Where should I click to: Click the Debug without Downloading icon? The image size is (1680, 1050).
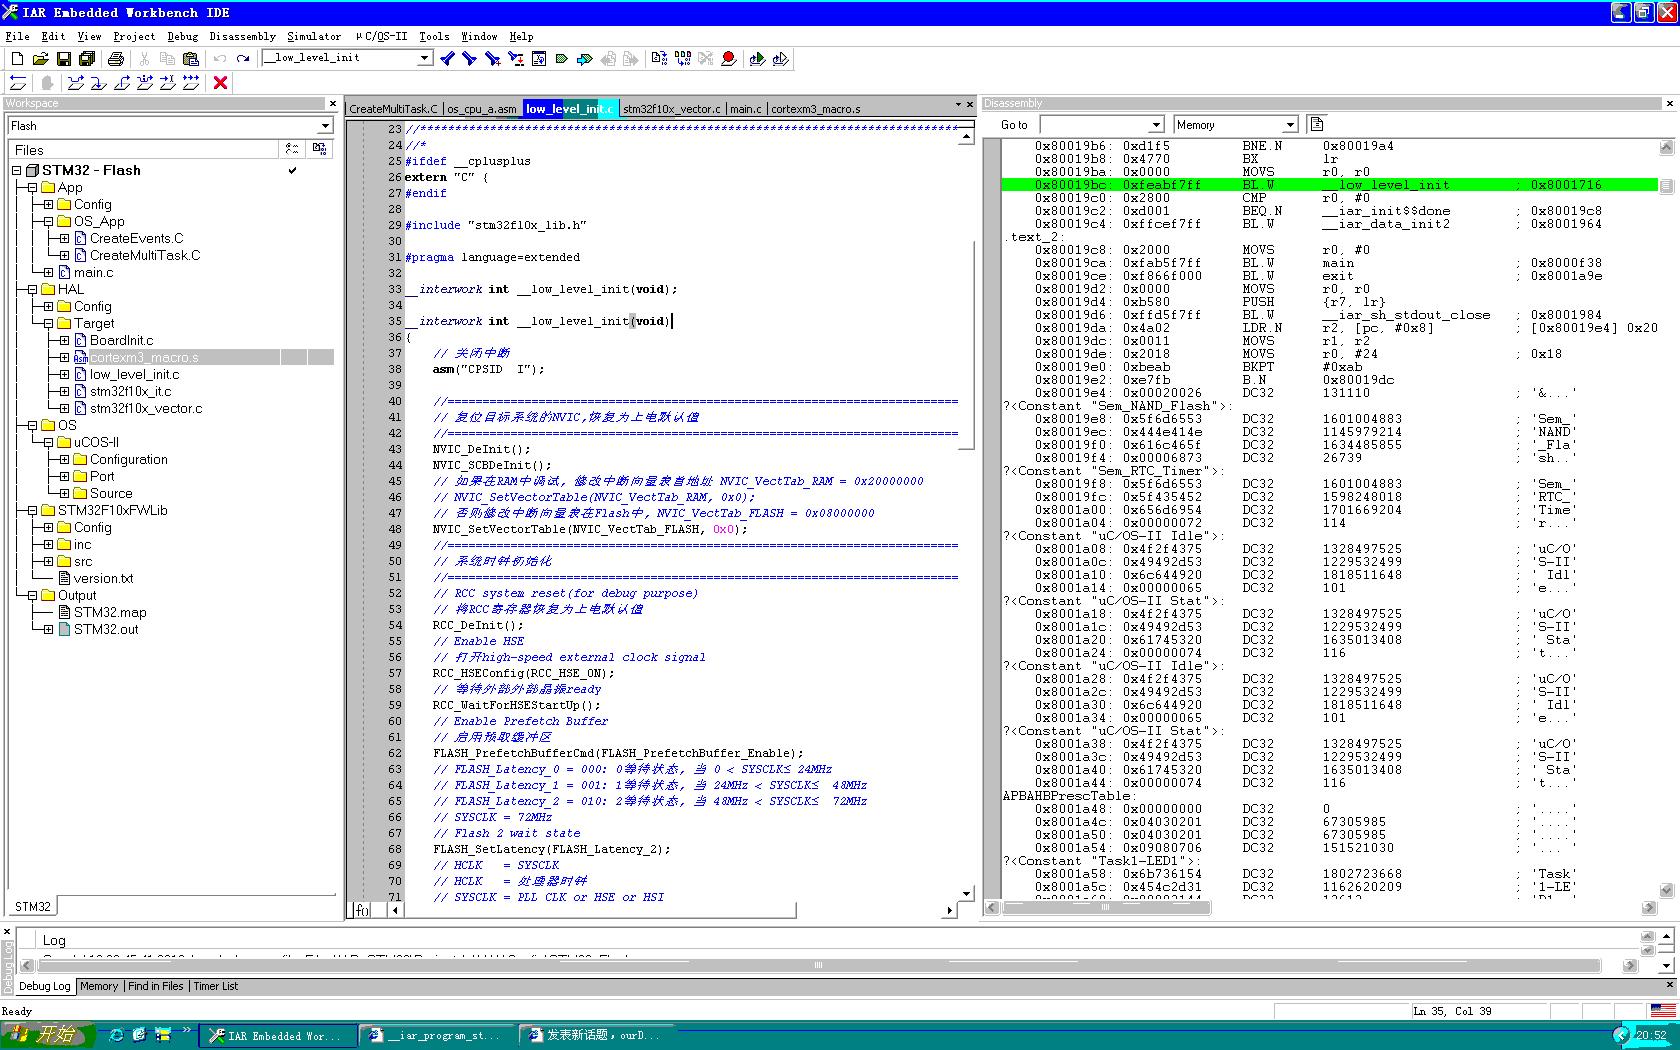tap(781, 59)
